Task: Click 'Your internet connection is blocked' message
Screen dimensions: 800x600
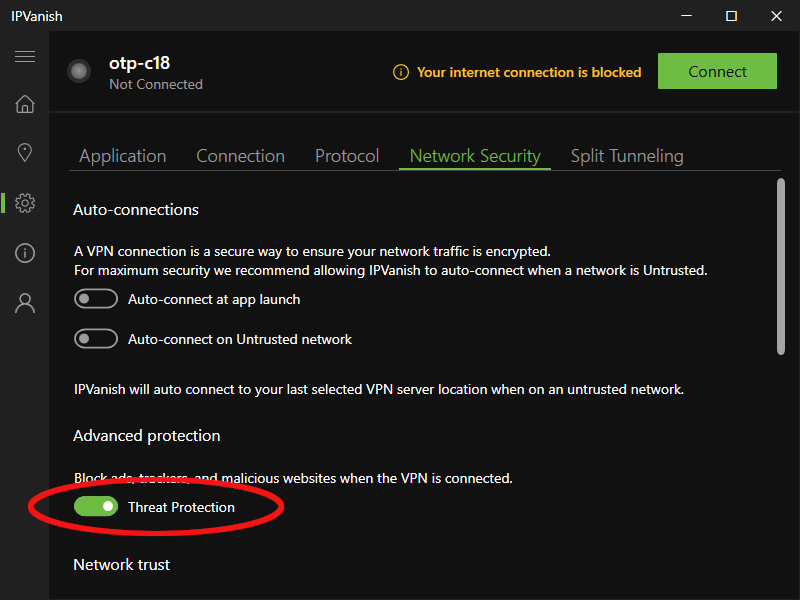Action: pyautogui.click(x=529, y=72)
